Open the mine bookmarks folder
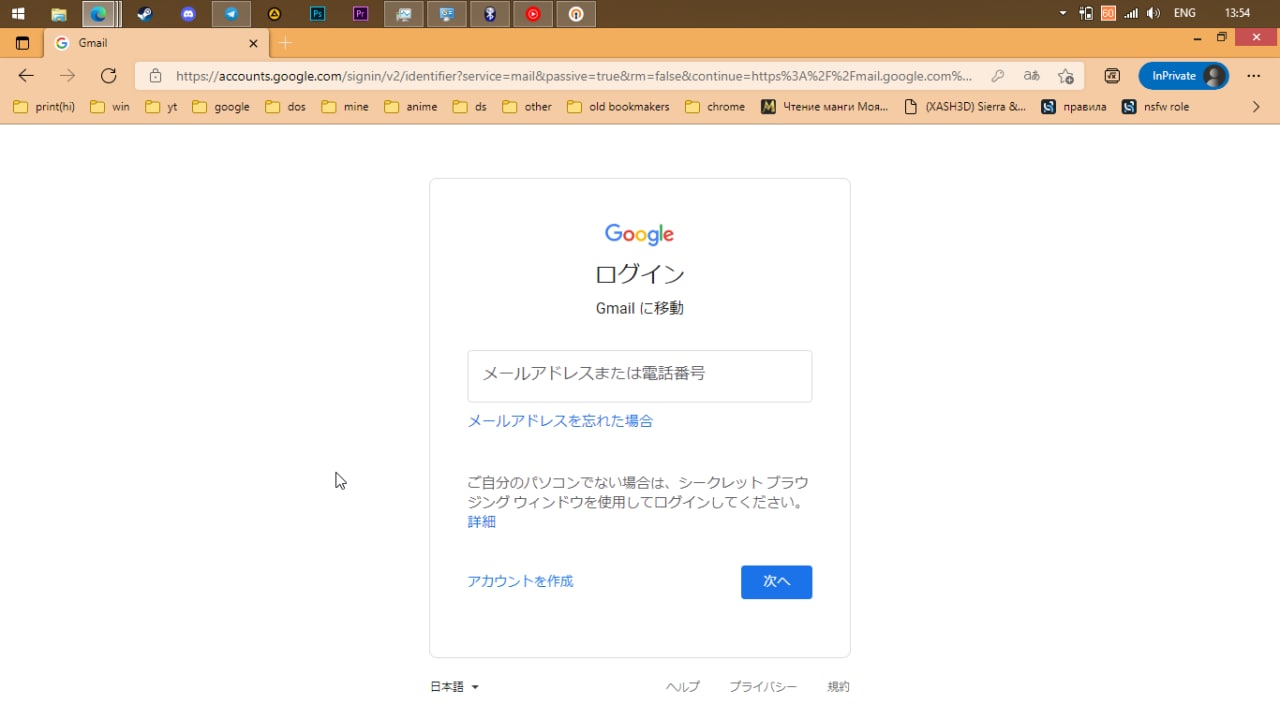 tap(345, 107)
